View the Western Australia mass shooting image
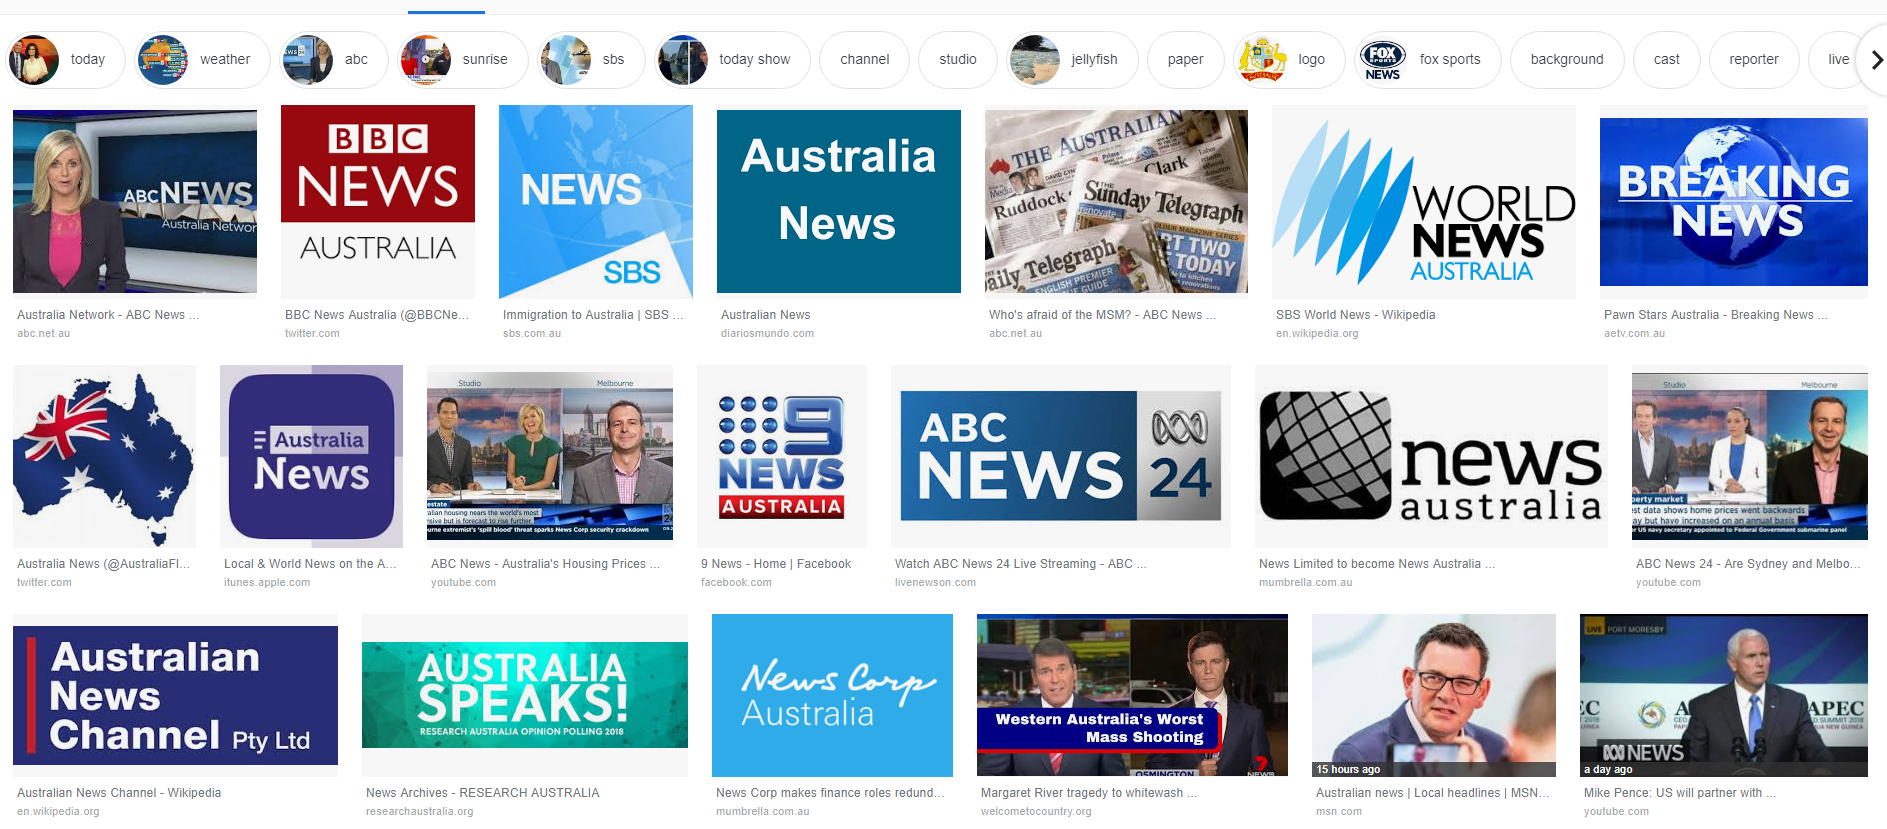This screenshot has width=1887, height=829. (x=1132, y=696)
